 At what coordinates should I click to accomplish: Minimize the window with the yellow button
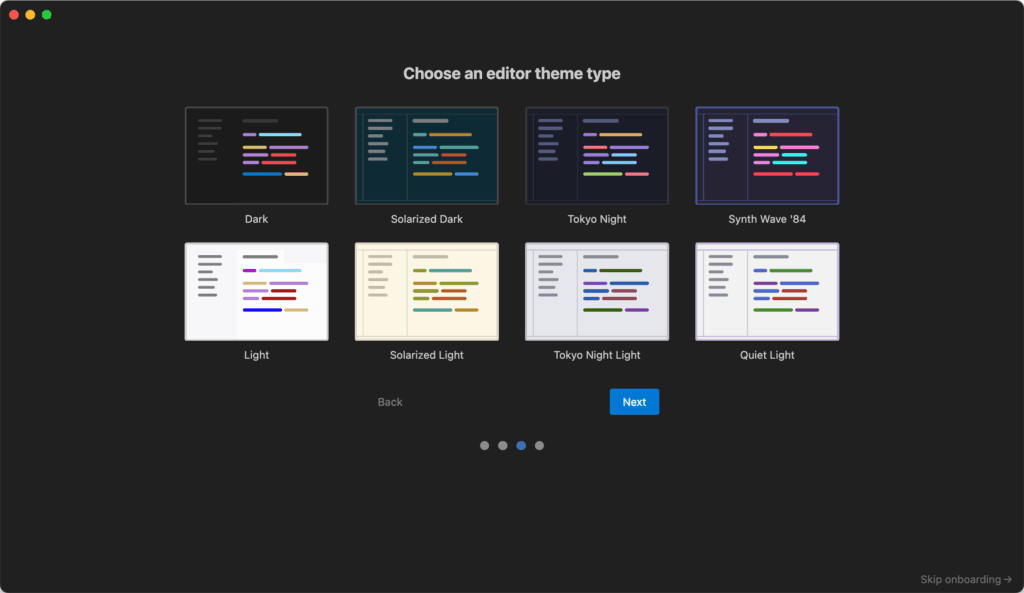30,14
